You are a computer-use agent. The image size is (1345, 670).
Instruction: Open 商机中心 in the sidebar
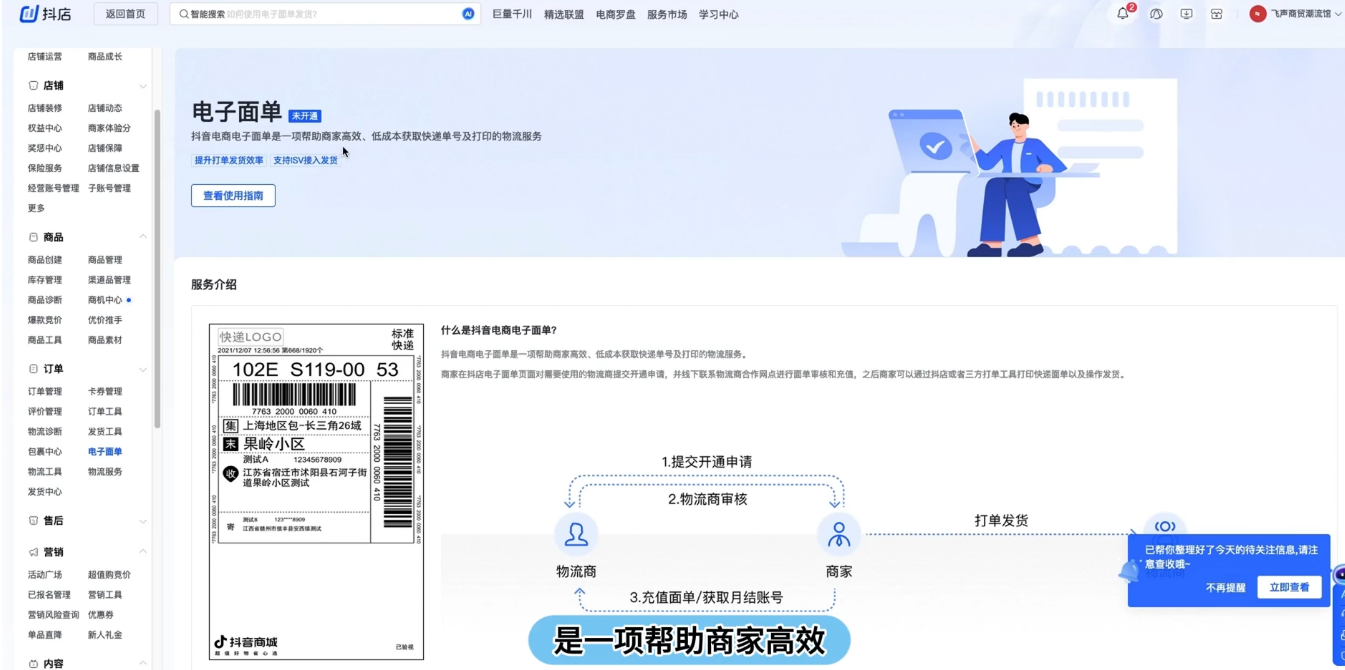(x=105, y=300)
